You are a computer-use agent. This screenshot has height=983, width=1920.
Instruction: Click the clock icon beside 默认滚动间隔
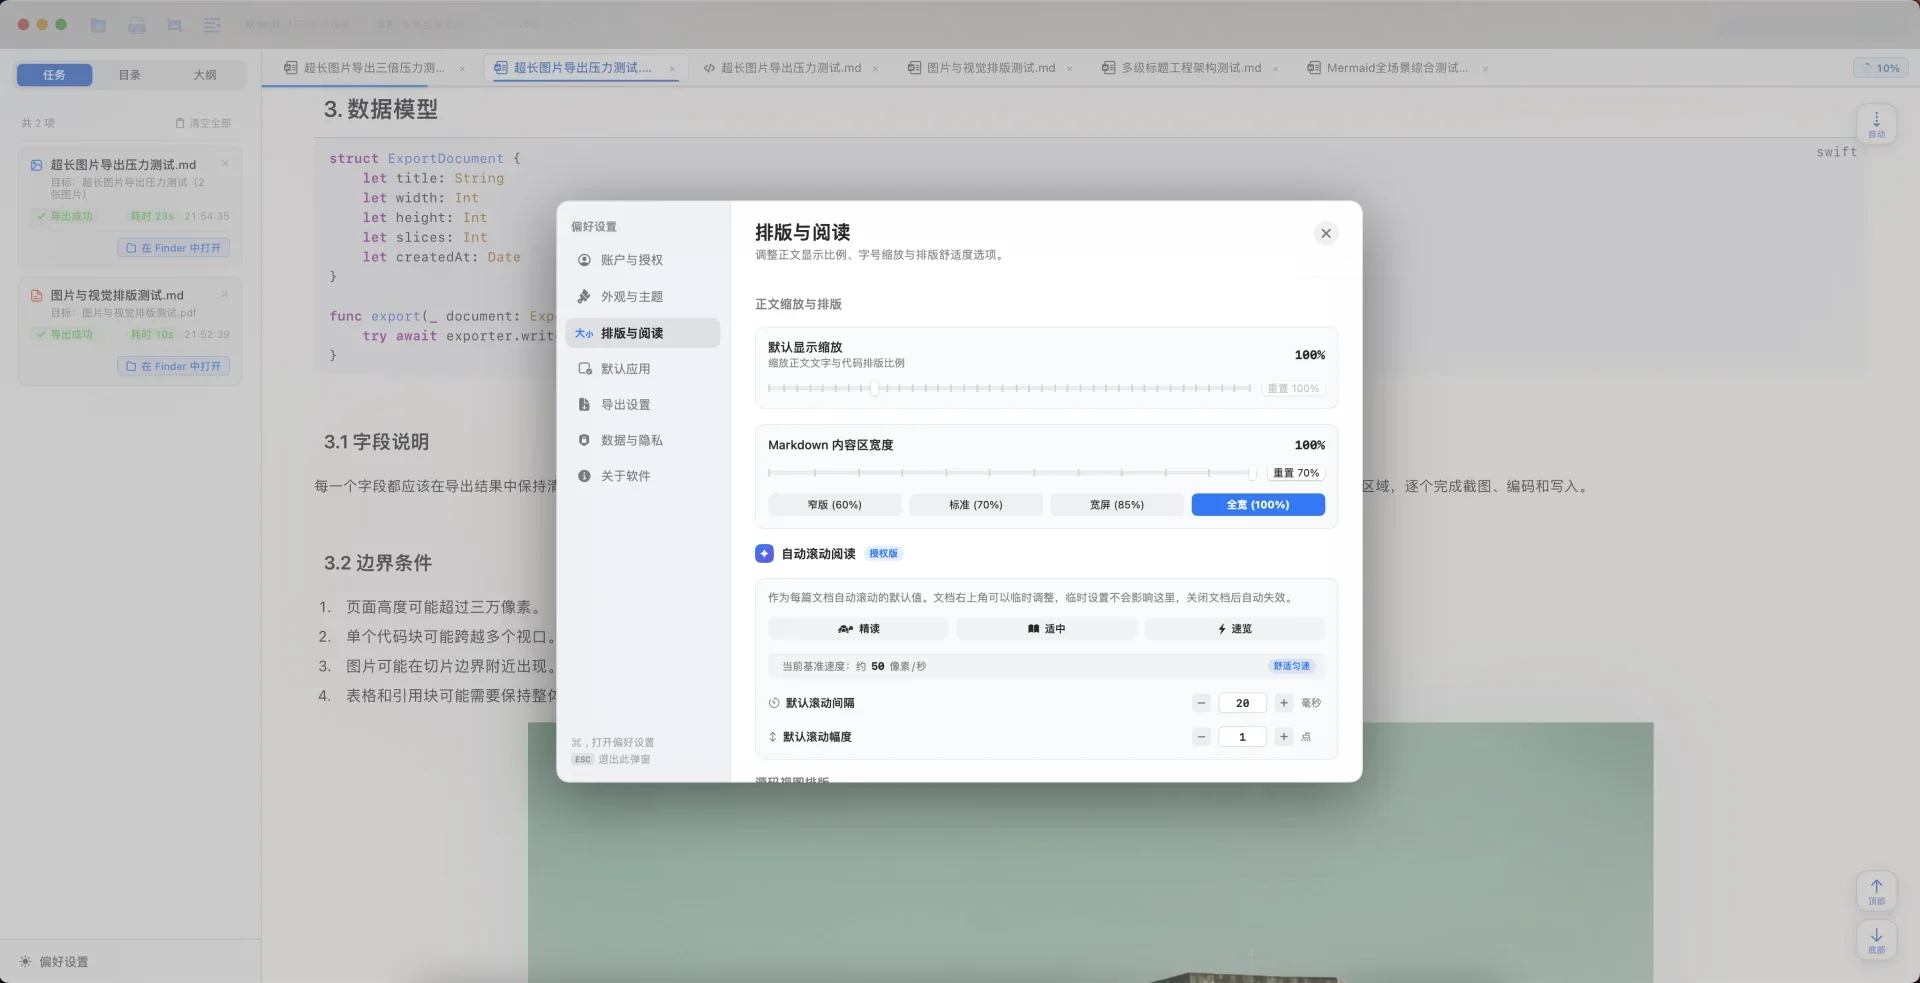point(774,703)
